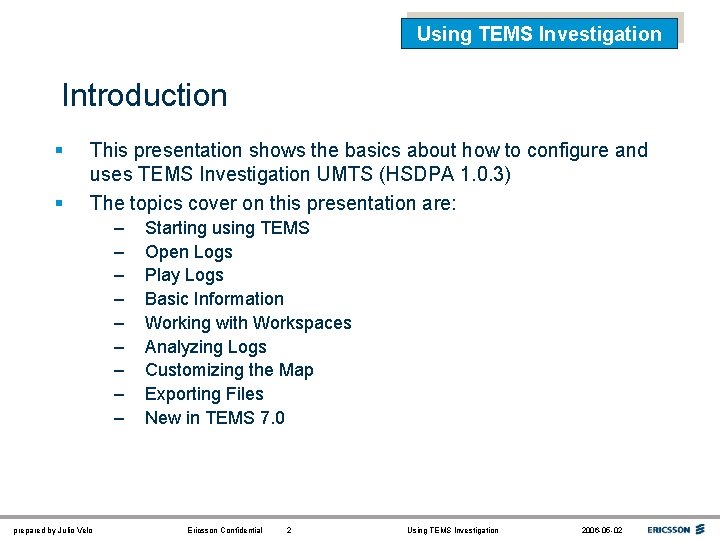
Task: Click the 'Open Logs' topic
Action: coord(189,252)
